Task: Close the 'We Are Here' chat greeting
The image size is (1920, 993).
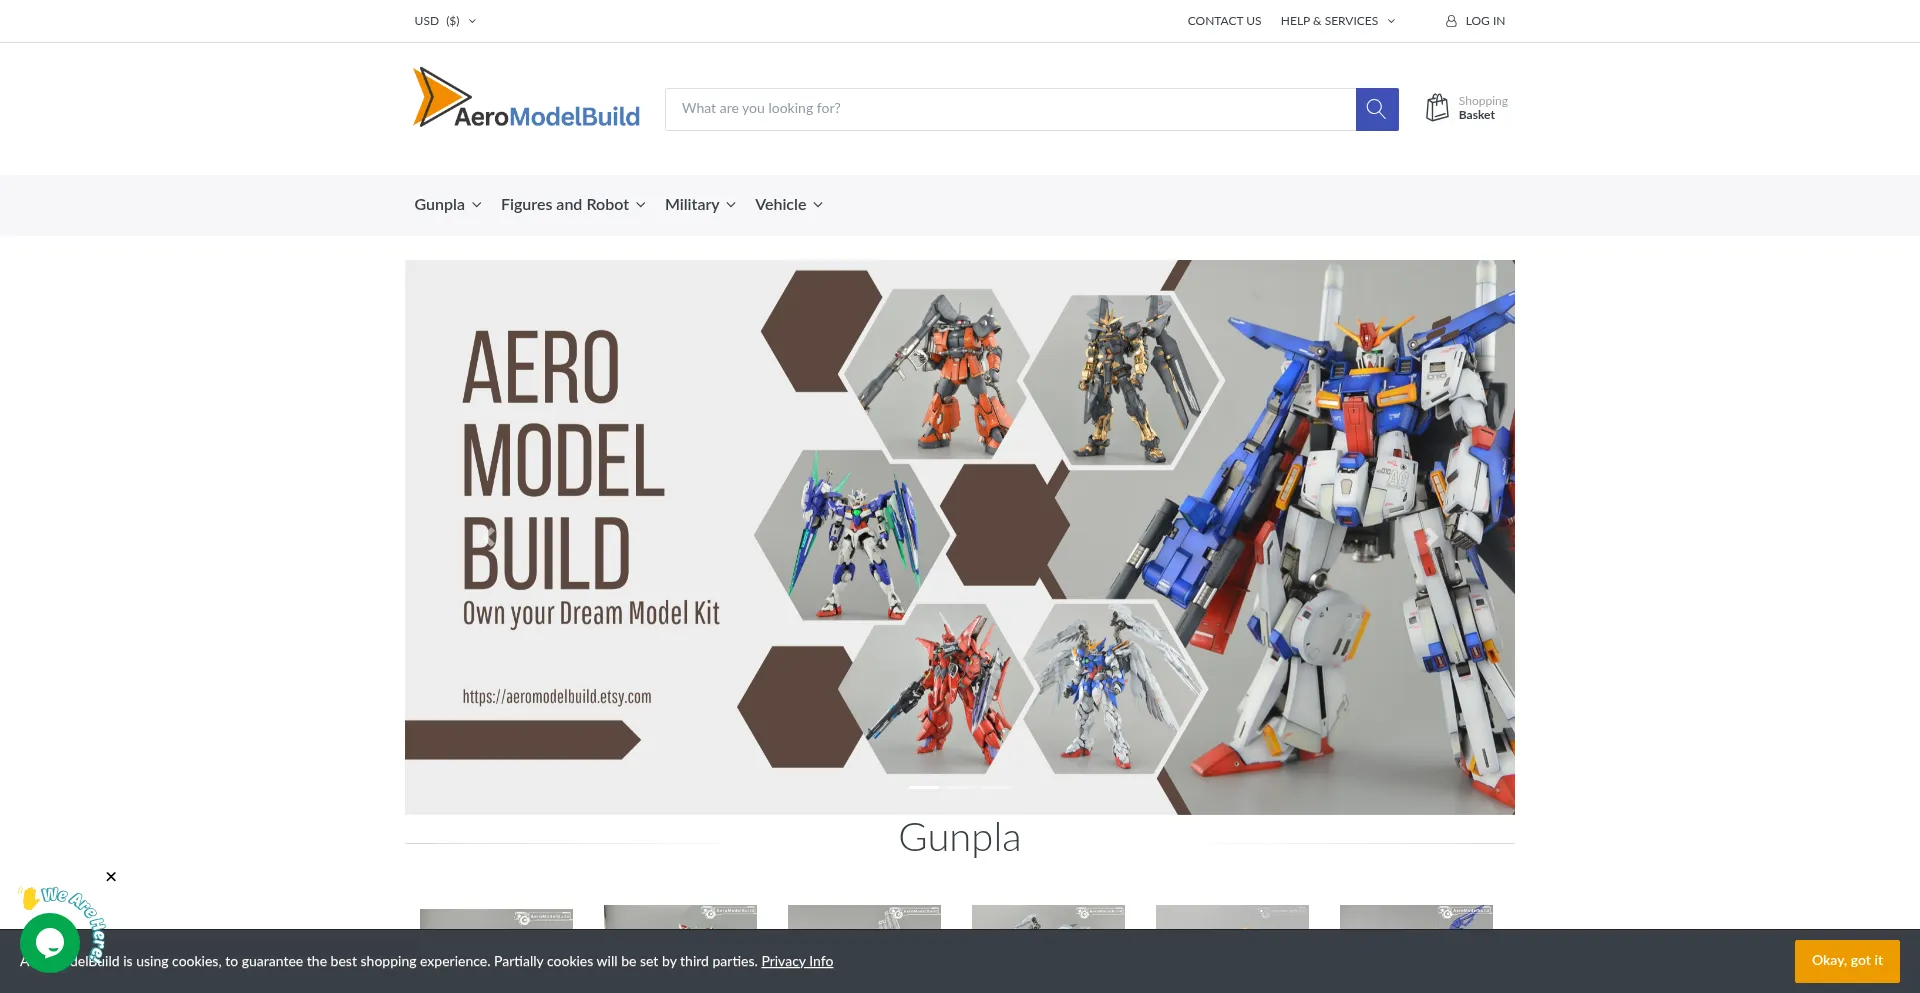Action: [110, 876]
